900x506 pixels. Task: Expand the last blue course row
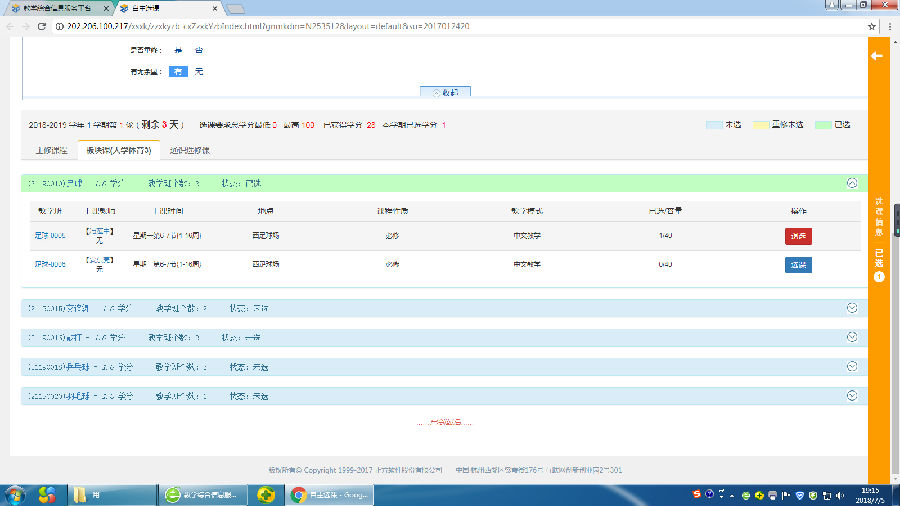(x=852, y=395)
